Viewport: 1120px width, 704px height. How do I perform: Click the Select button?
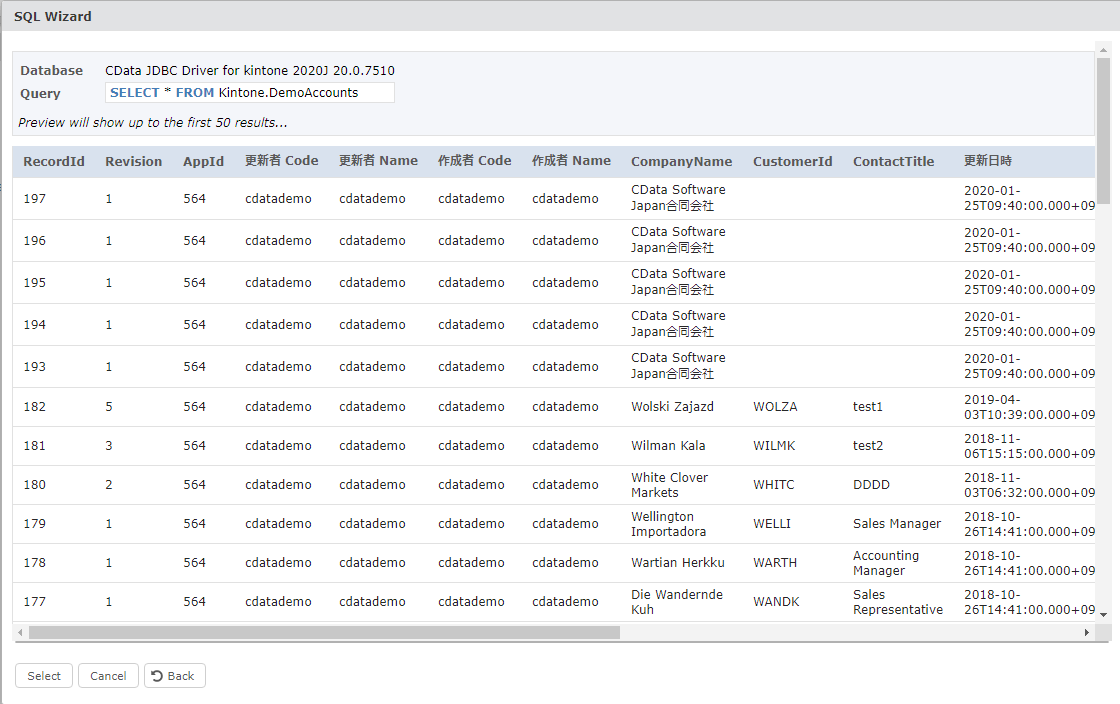[x=44, y=676]
